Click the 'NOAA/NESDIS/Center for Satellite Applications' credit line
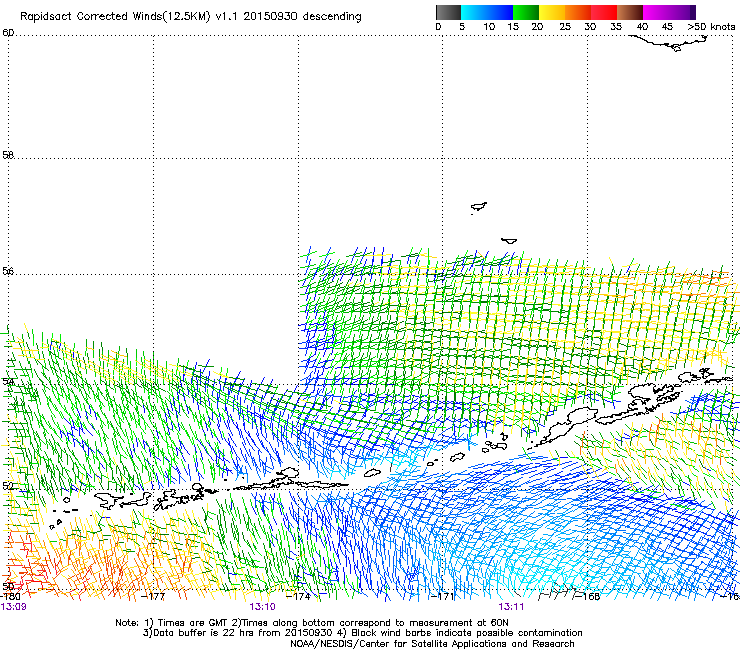Viewport: 740px width, 650px height. pos(432,644)
